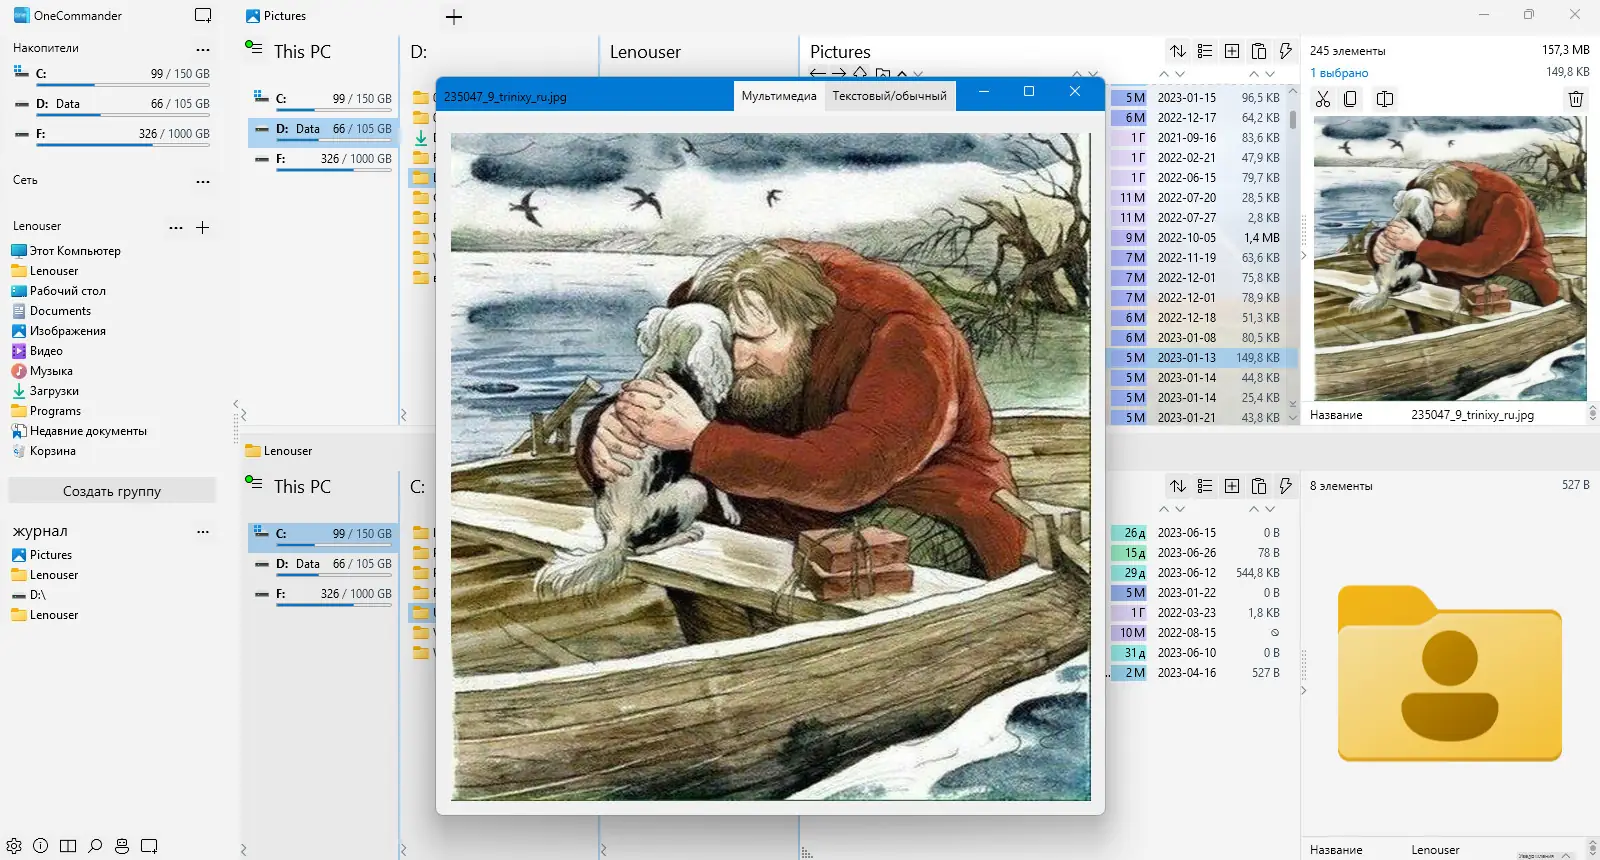Paste clipboard in Pictures pane toolbar
The height and width of the screenshot is (860, 1600).
[x=1259, y=51]
